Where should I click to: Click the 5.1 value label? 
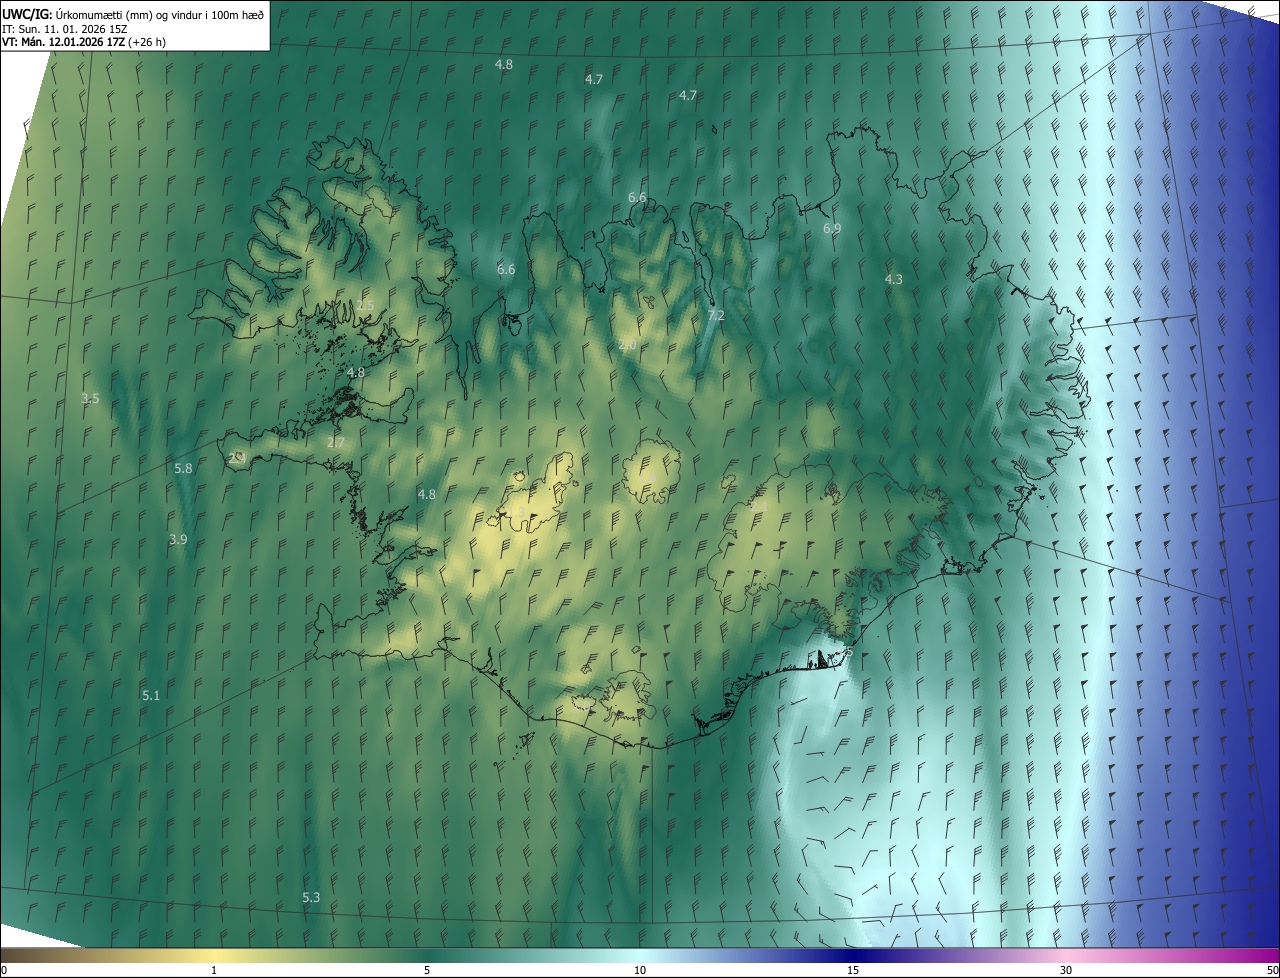tap(151, 695)
